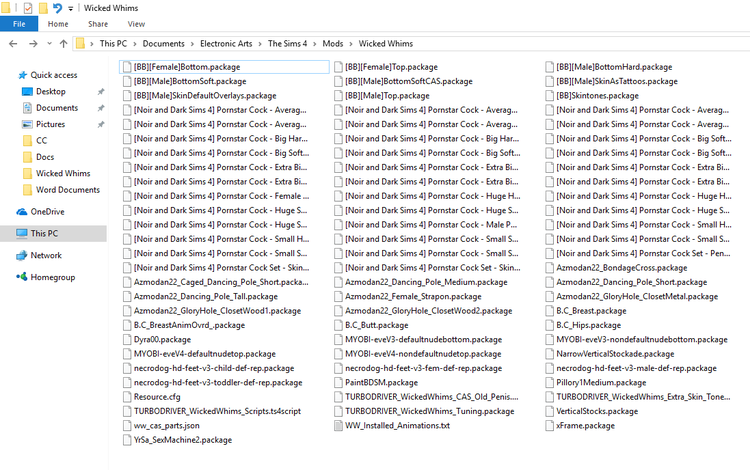The height and width of the screenshot is (470, 750).
Task: Open the CC folder in sidebar
Action: tap(42, 141)
